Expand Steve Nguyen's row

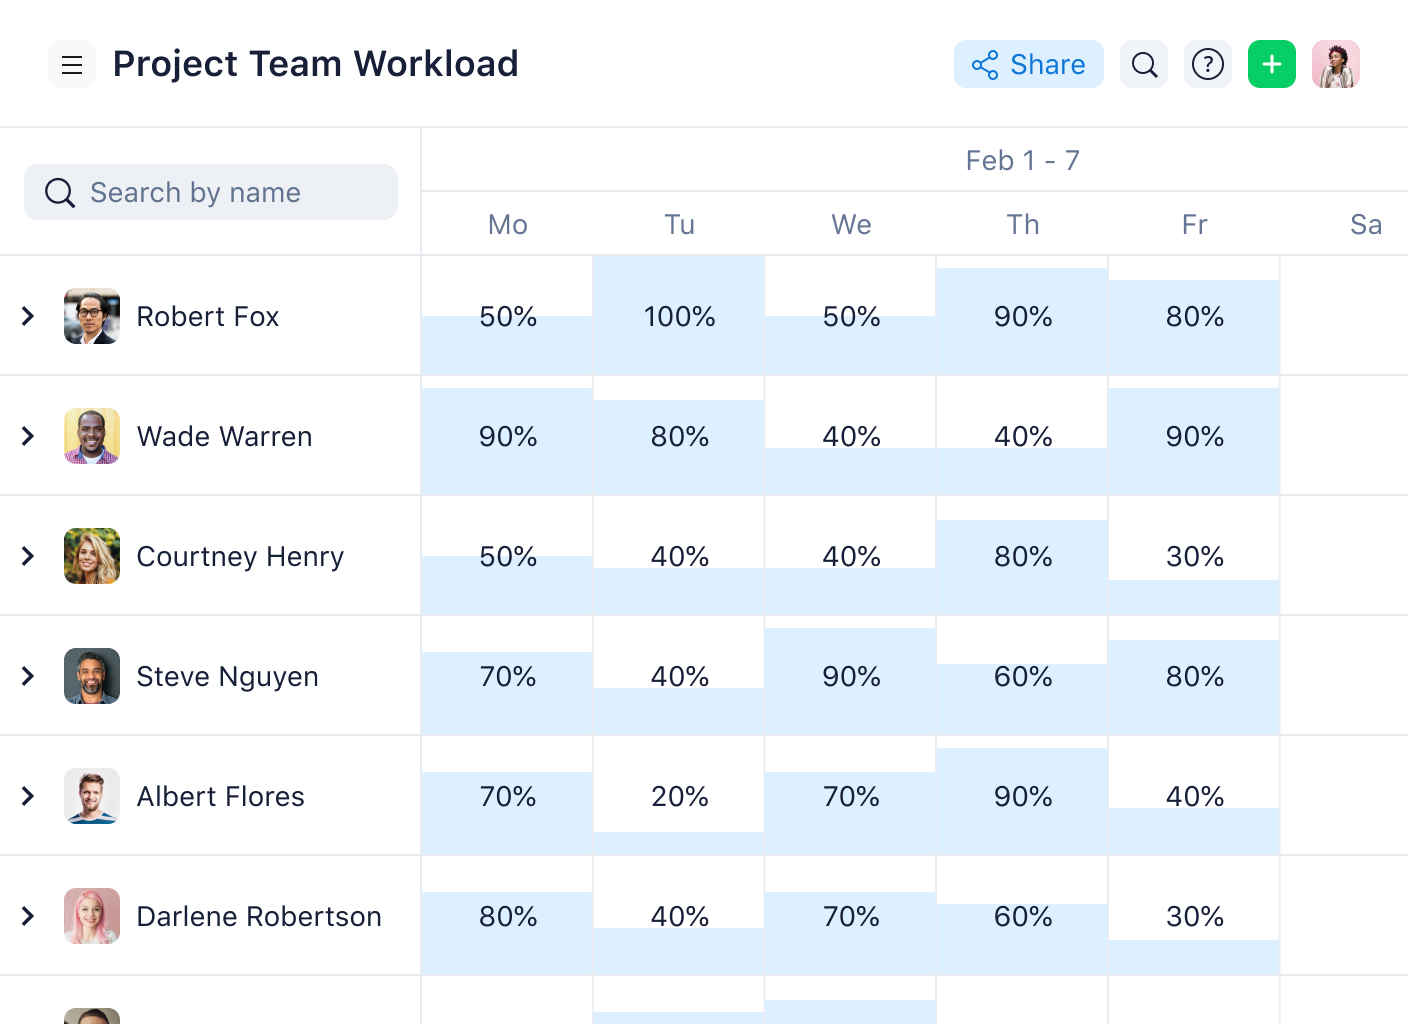coord(28,676)
